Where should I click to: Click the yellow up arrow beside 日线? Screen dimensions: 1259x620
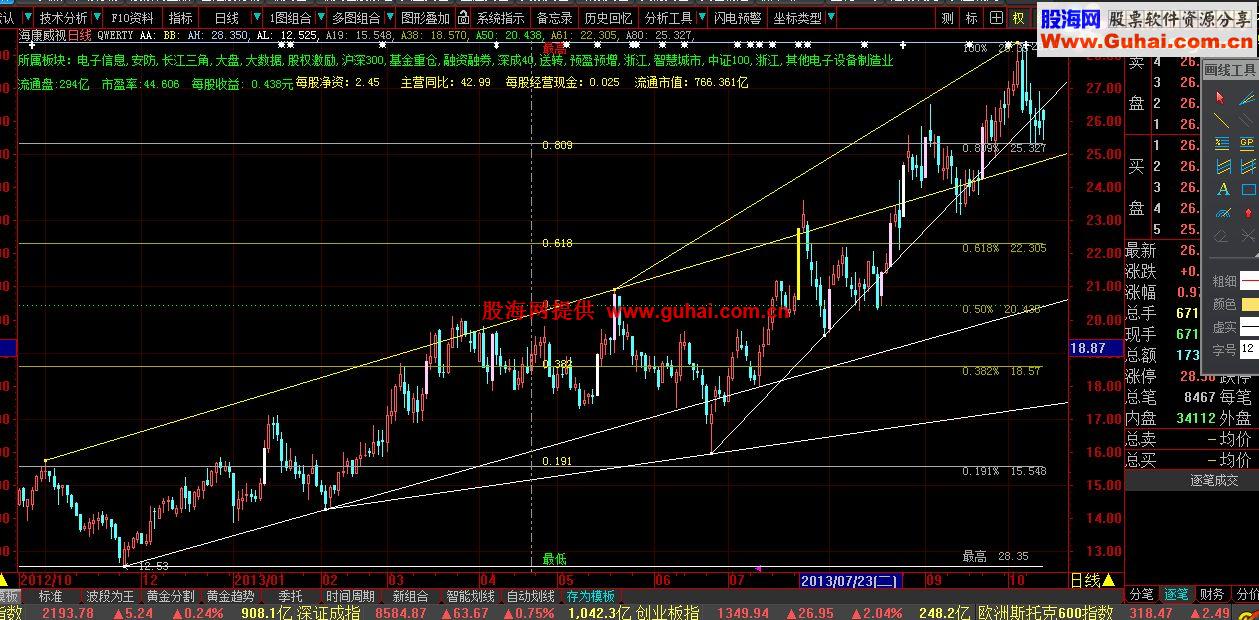point(1108,580)
